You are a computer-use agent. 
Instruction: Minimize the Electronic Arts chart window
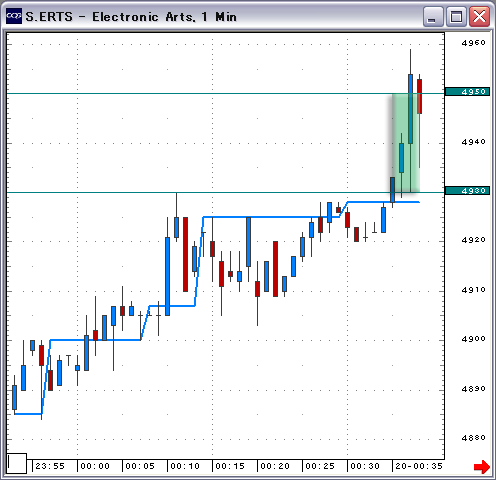click(x=433, y=17)
